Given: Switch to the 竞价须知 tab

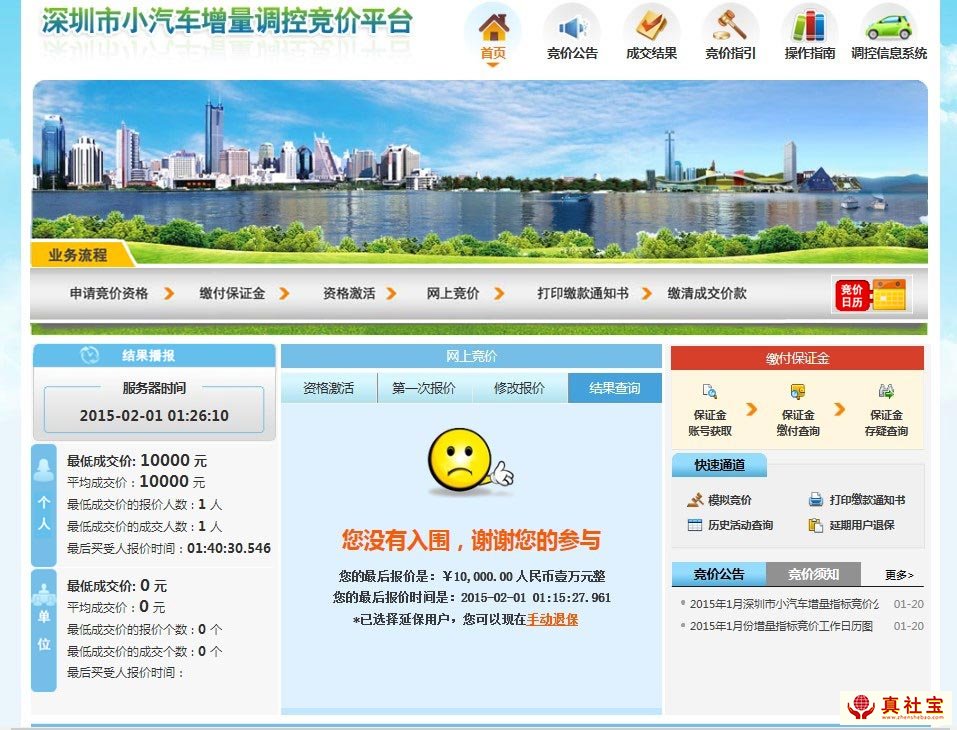Looking at the screenshot, I should [x=813, y=574].
